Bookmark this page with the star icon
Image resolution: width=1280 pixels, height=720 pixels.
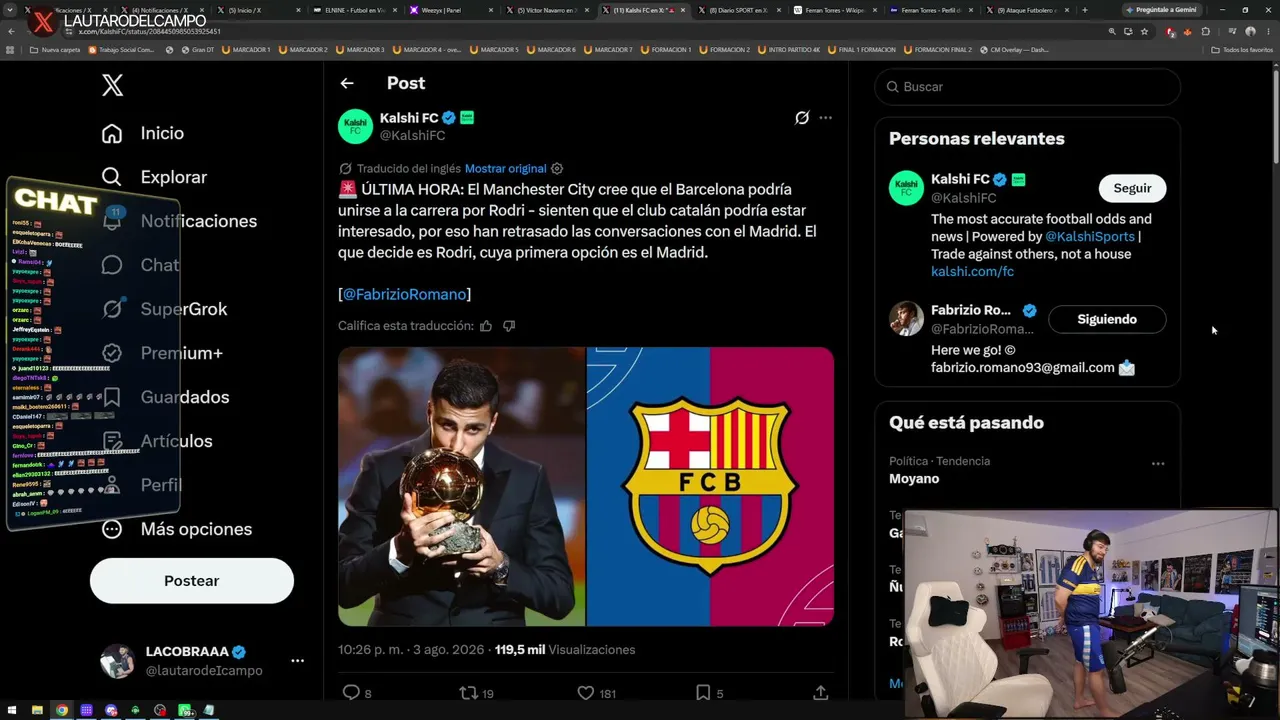click(1145, 32)
